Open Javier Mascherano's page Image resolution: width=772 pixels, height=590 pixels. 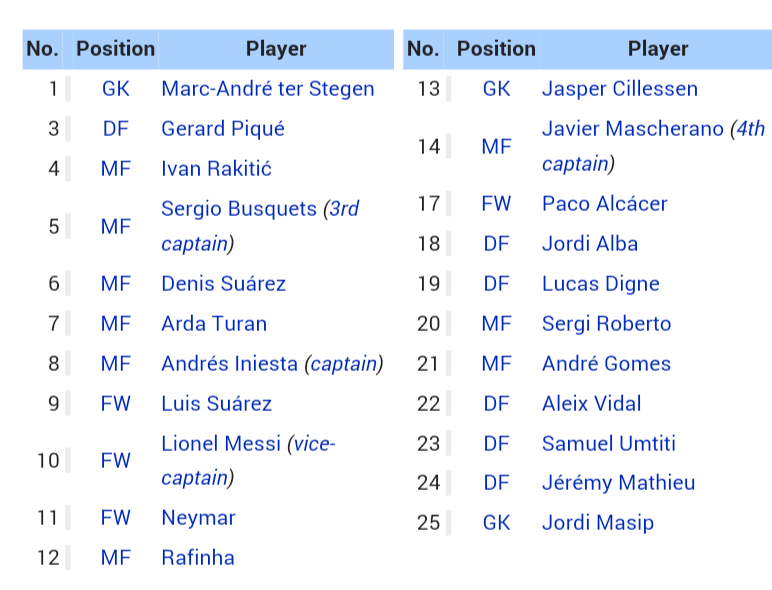click(x=633, y=129)
